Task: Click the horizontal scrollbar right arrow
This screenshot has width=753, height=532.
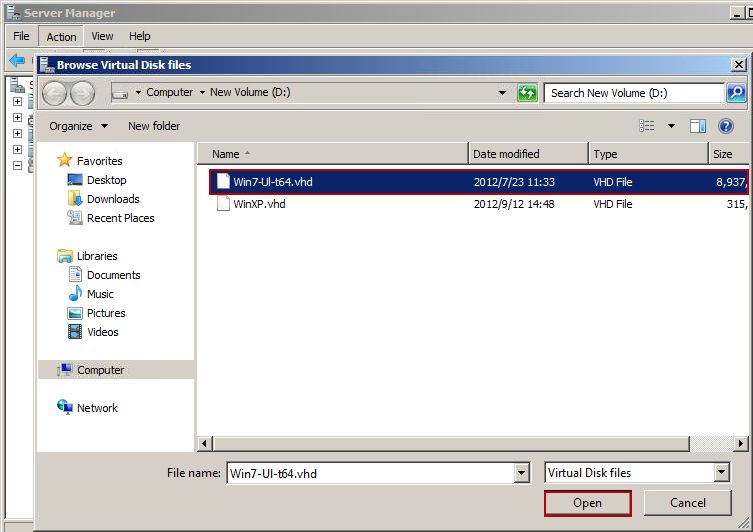Action: pyautogui.click(x=741, y=443)
